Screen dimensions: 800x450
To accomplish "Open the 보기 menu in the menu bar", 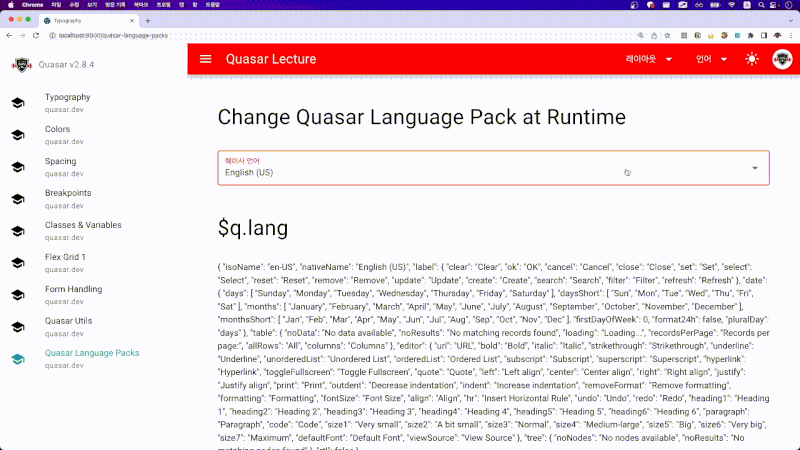I will coord(92,5).
